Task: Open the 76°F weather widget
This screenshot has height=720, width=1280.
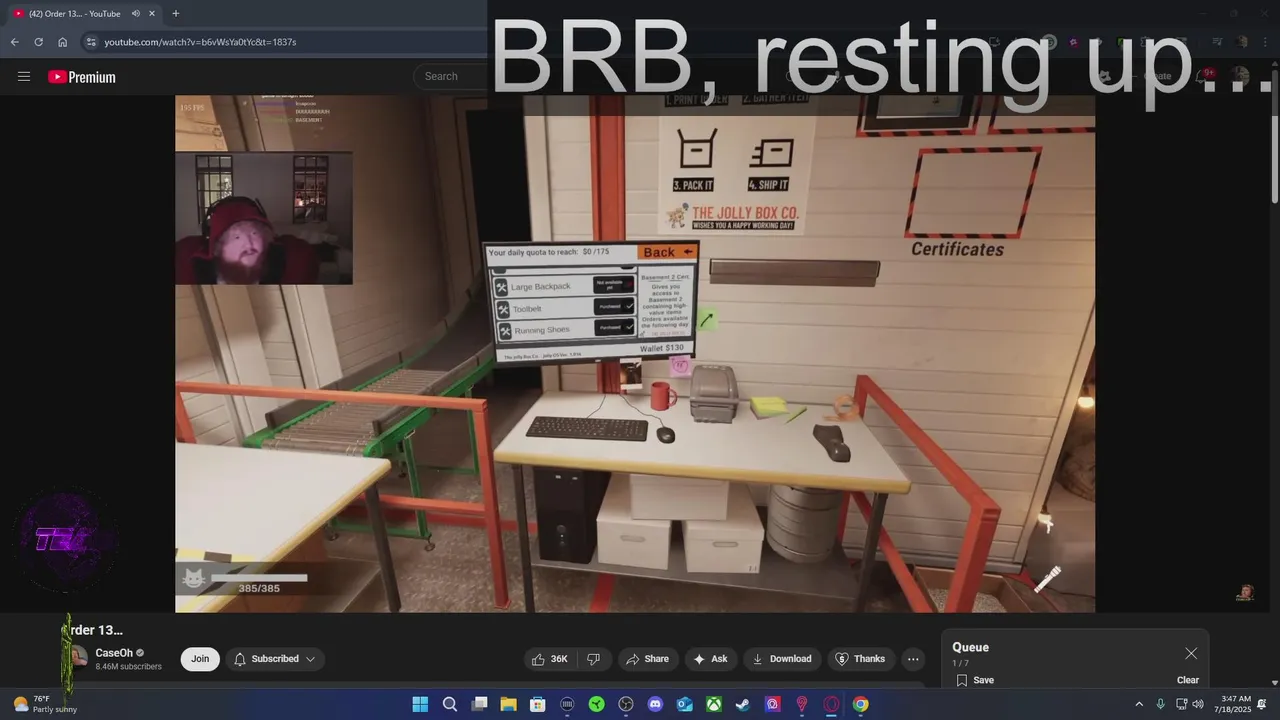Action: coord(45,704)
